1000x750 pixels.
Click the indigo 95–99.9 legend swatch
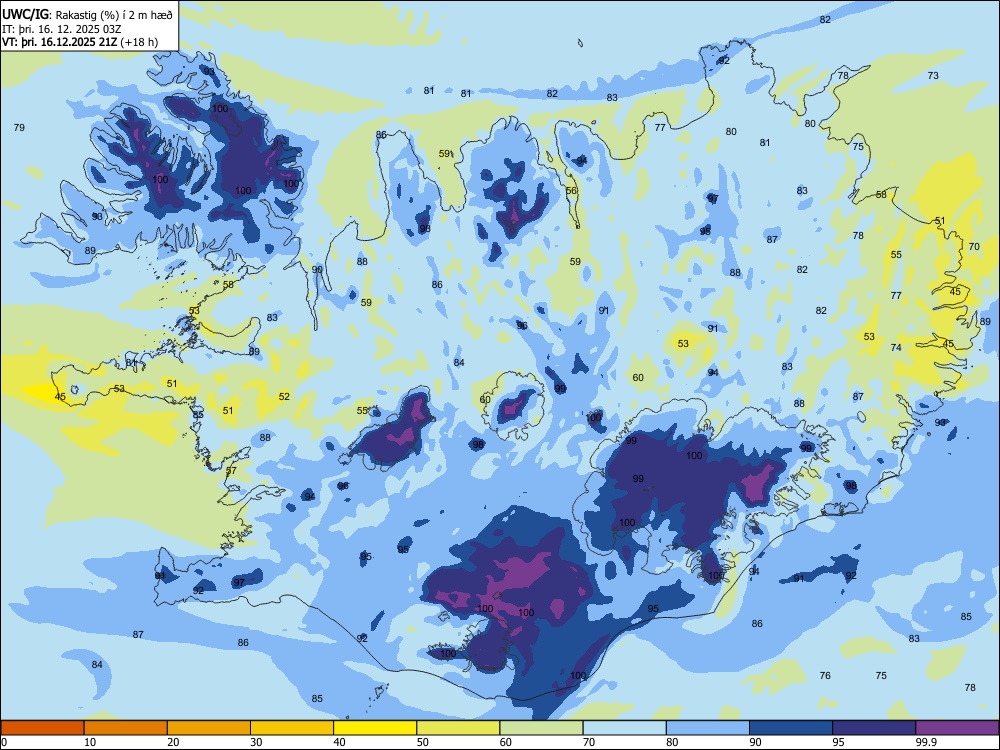tap(874, 728)
